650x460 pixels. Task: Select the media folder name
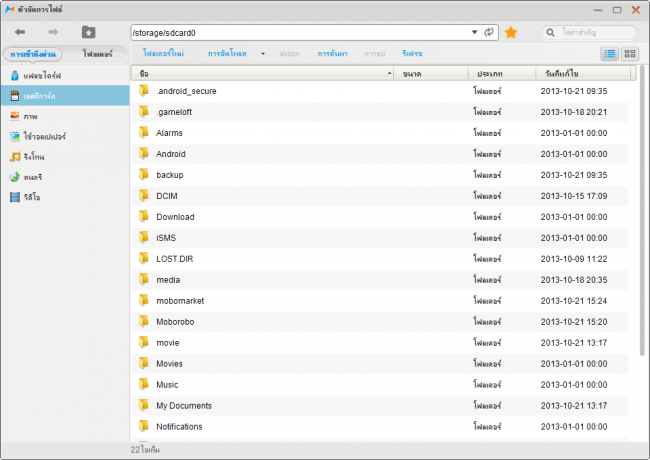[168, 280]
